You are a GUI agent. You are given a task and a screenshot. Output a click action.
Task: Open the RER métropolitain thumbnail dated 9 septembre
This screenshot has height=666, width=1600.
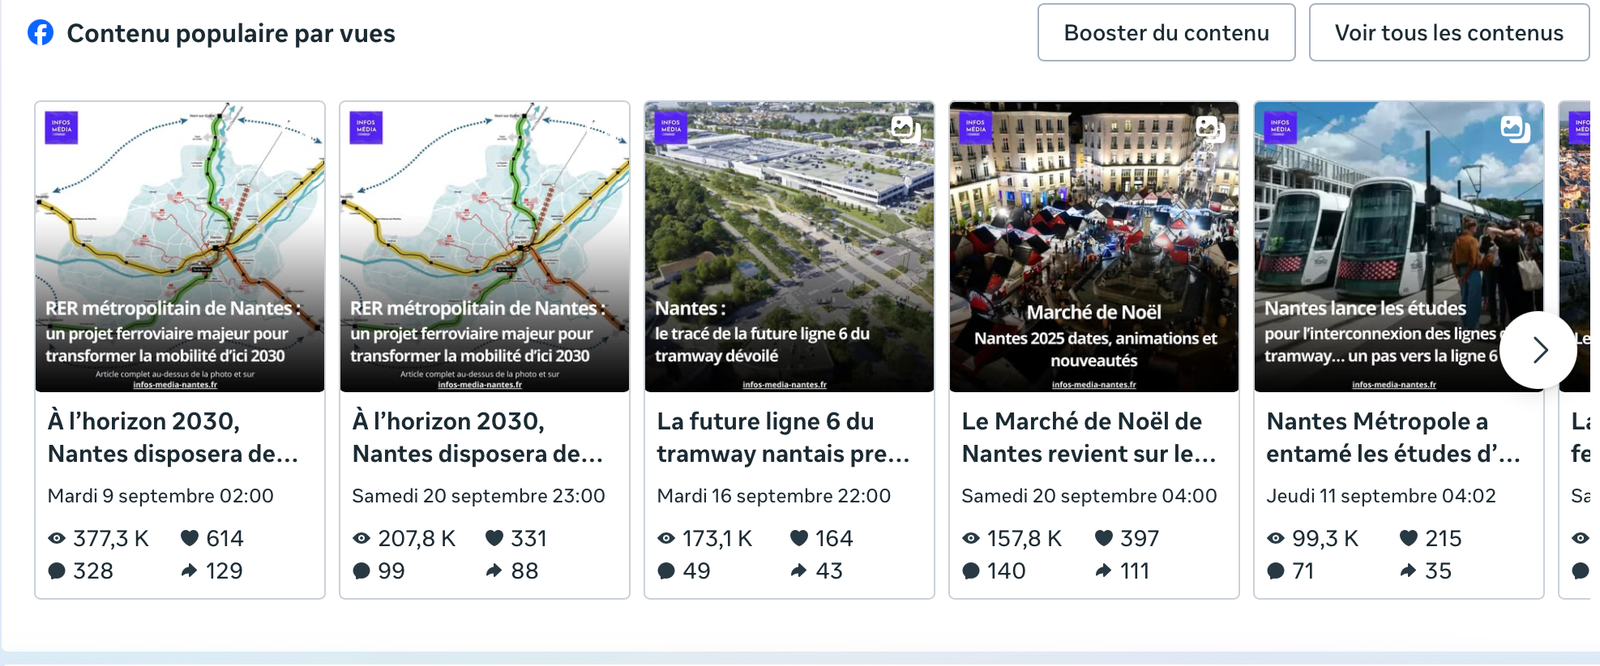pos(180,246)
